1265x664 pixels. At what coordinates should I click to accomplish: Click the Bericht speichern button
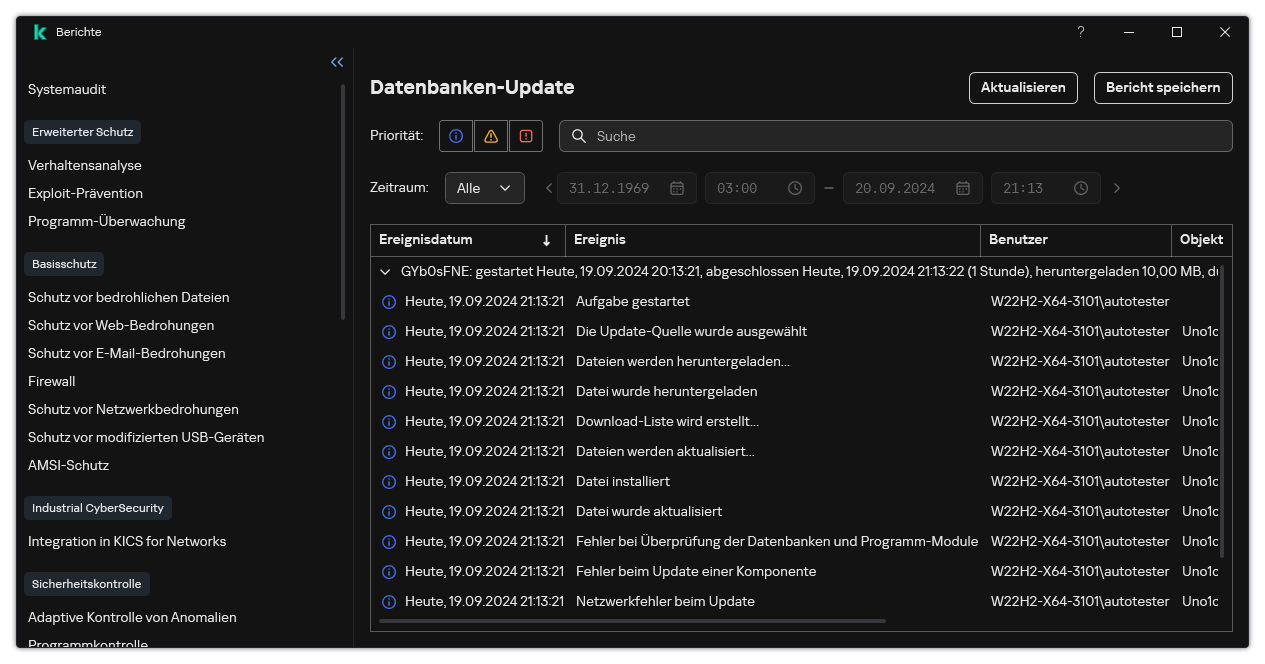coord(1162,88)
